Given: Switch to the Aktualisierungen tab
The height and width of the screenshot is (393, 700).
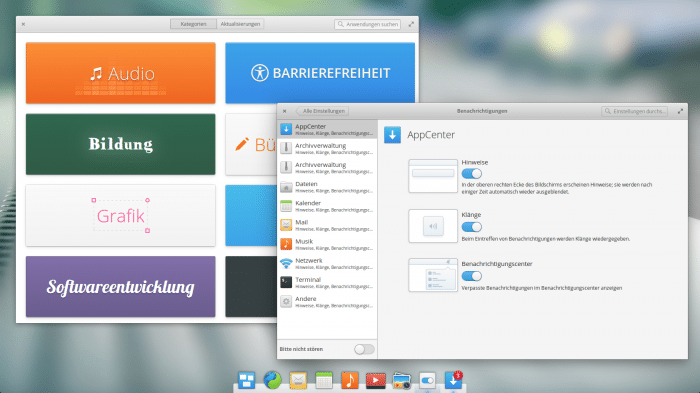Looking at the screenshot, I should (240, 24).
